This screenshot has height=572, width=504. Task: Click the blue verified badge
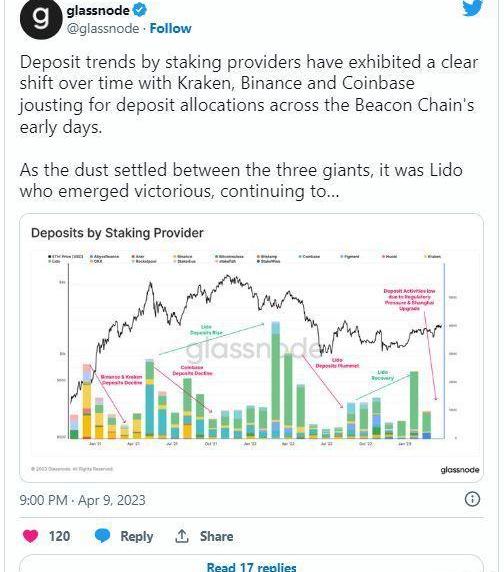[139, 10]
